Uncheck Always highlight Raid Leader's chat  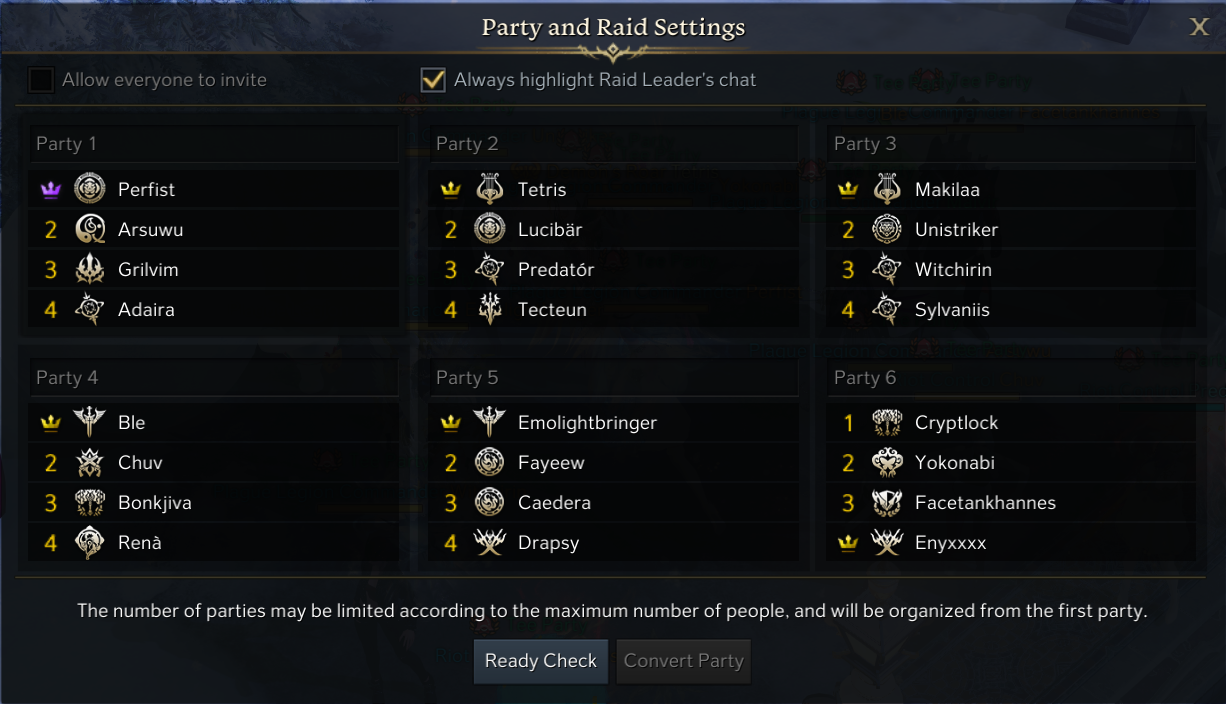433,80
